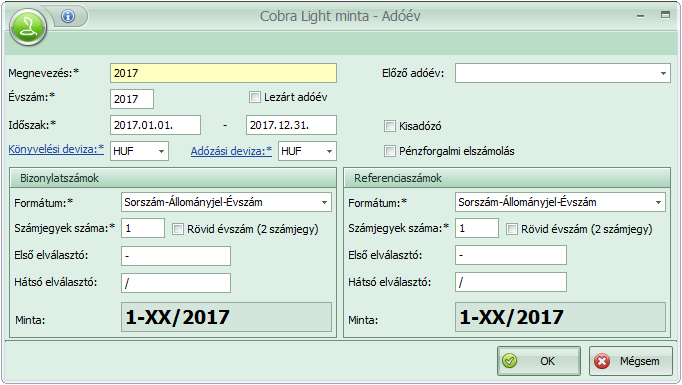682x385 pixels.
Task: Click the Időszak:* label
Action: click(x=32, y=125)
